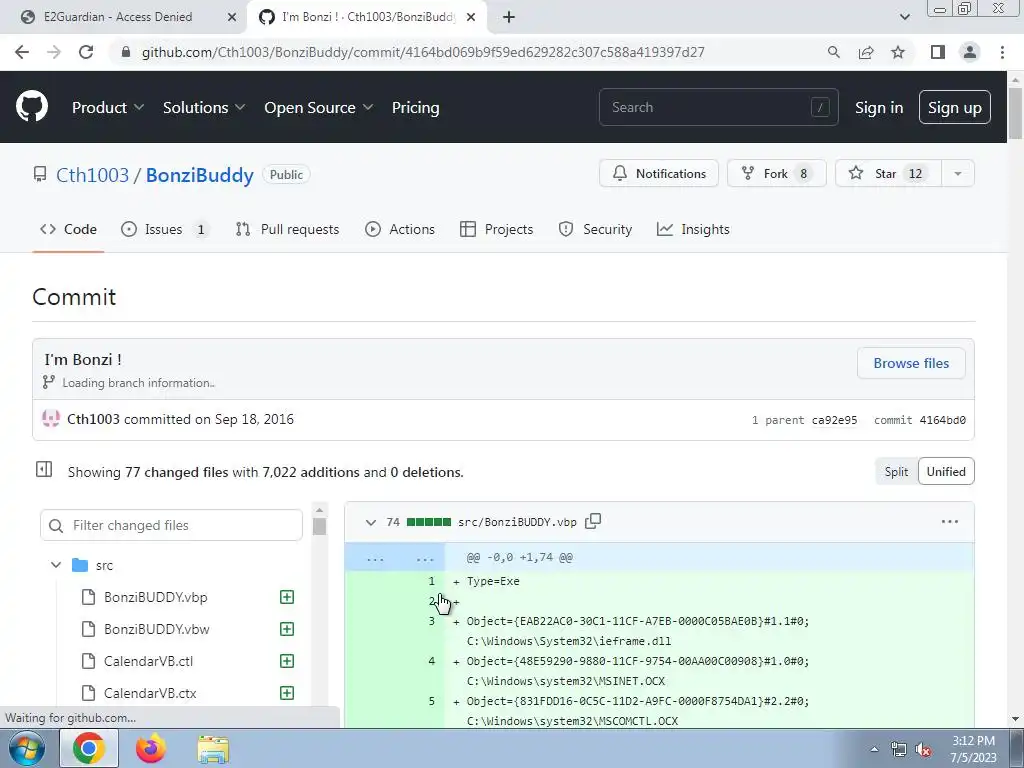Close the I'm Bonzi GitHub tab
The height and width of the screenshot is (768, 1024).
471,17
